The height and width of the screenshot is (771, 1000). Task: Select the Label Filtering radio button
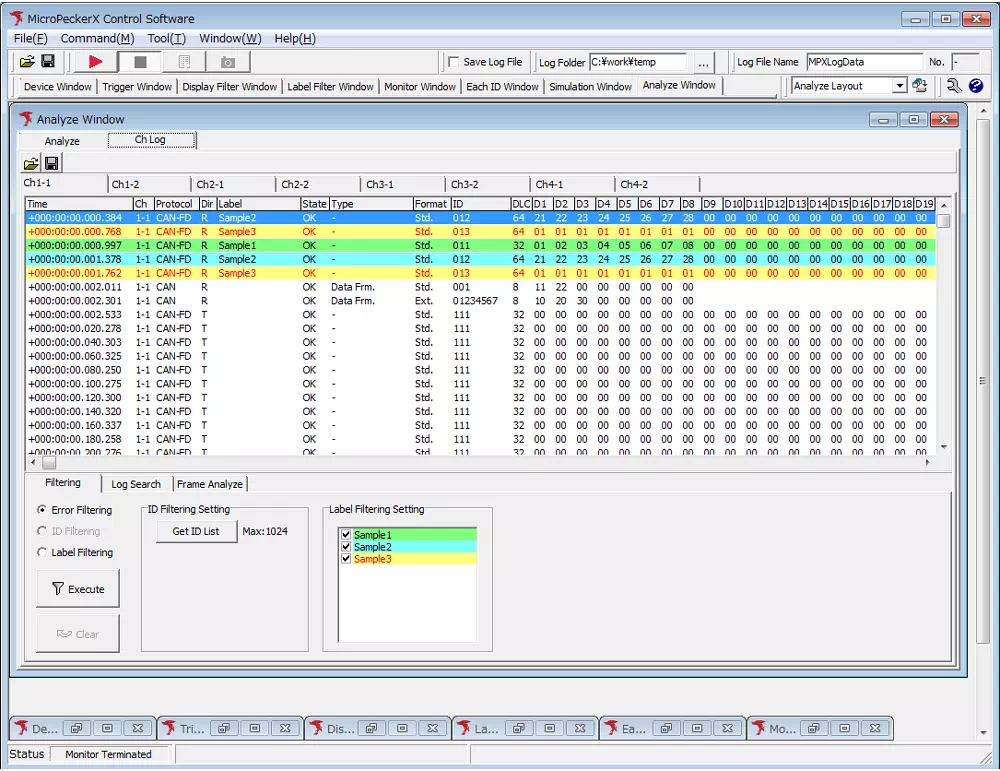click(x=42, y=552)
